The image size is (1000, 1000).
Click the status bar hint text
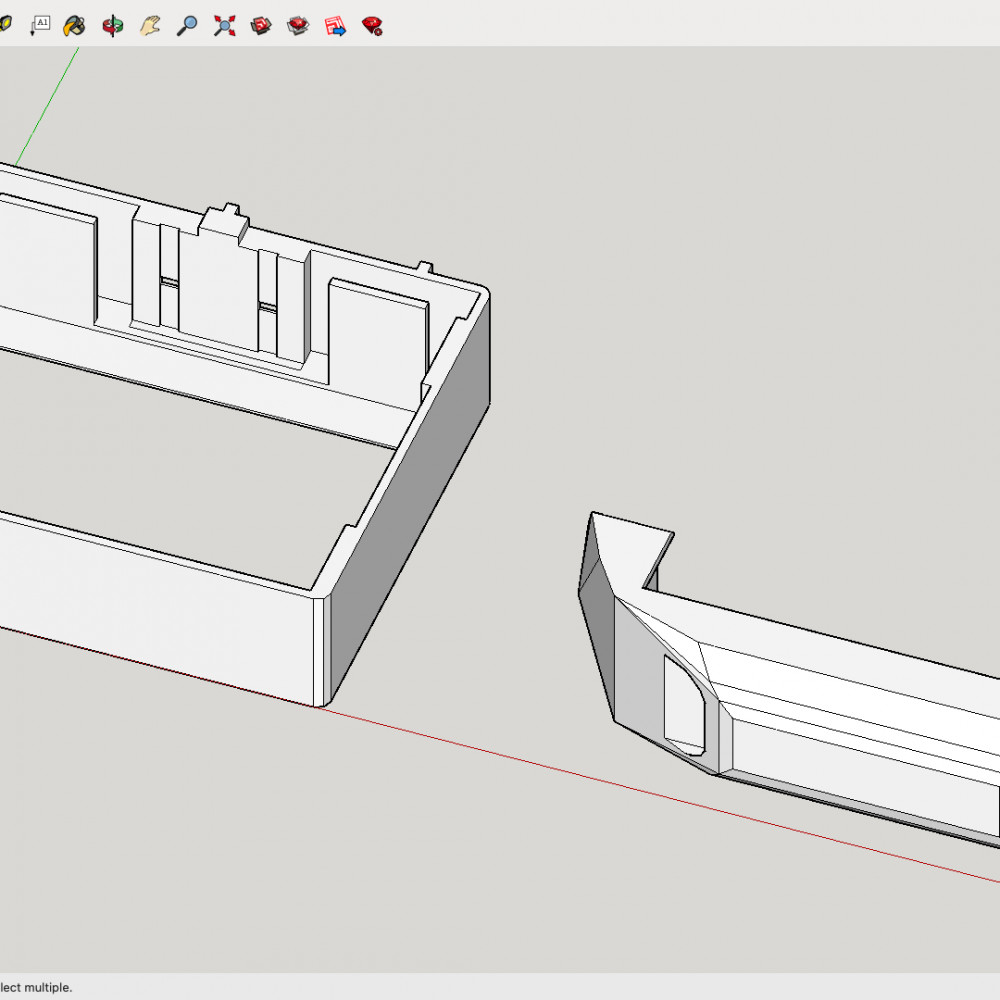35,986
